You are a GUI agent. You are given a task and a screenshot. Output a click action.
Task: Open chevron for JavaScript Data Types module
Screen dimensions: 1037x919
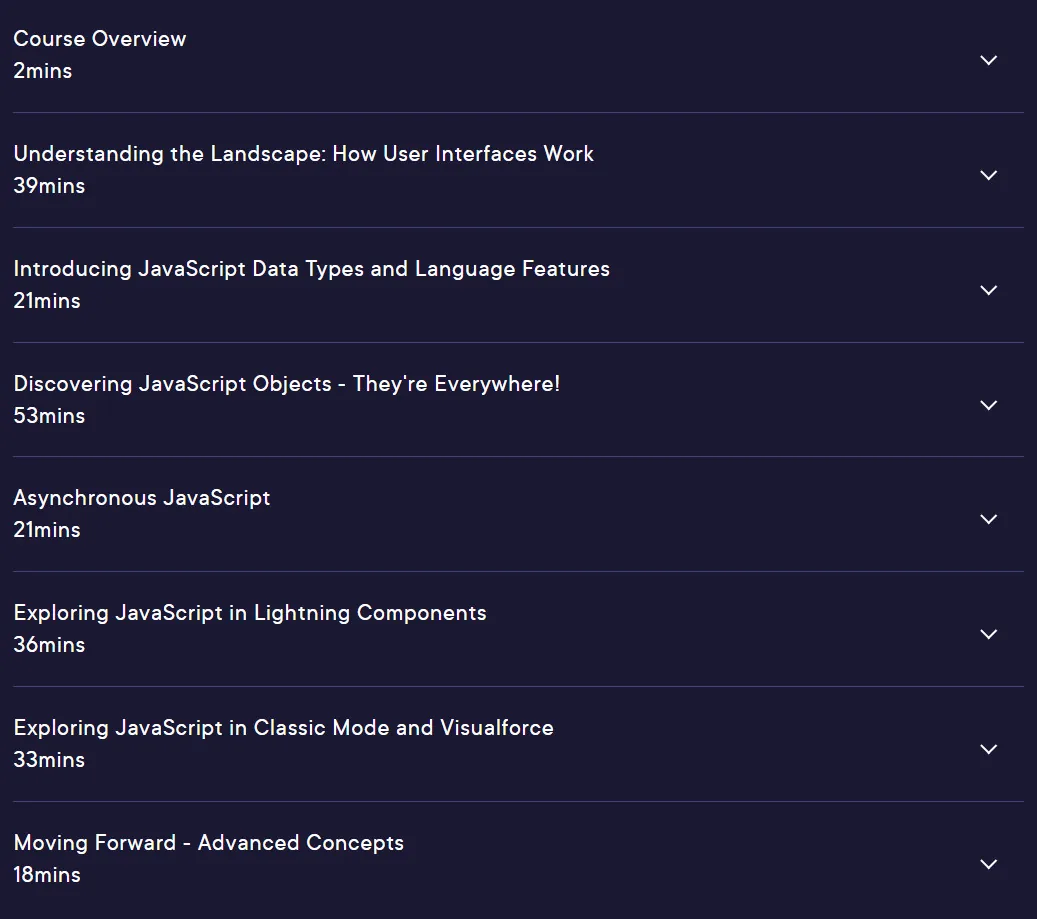click(988, 290)
